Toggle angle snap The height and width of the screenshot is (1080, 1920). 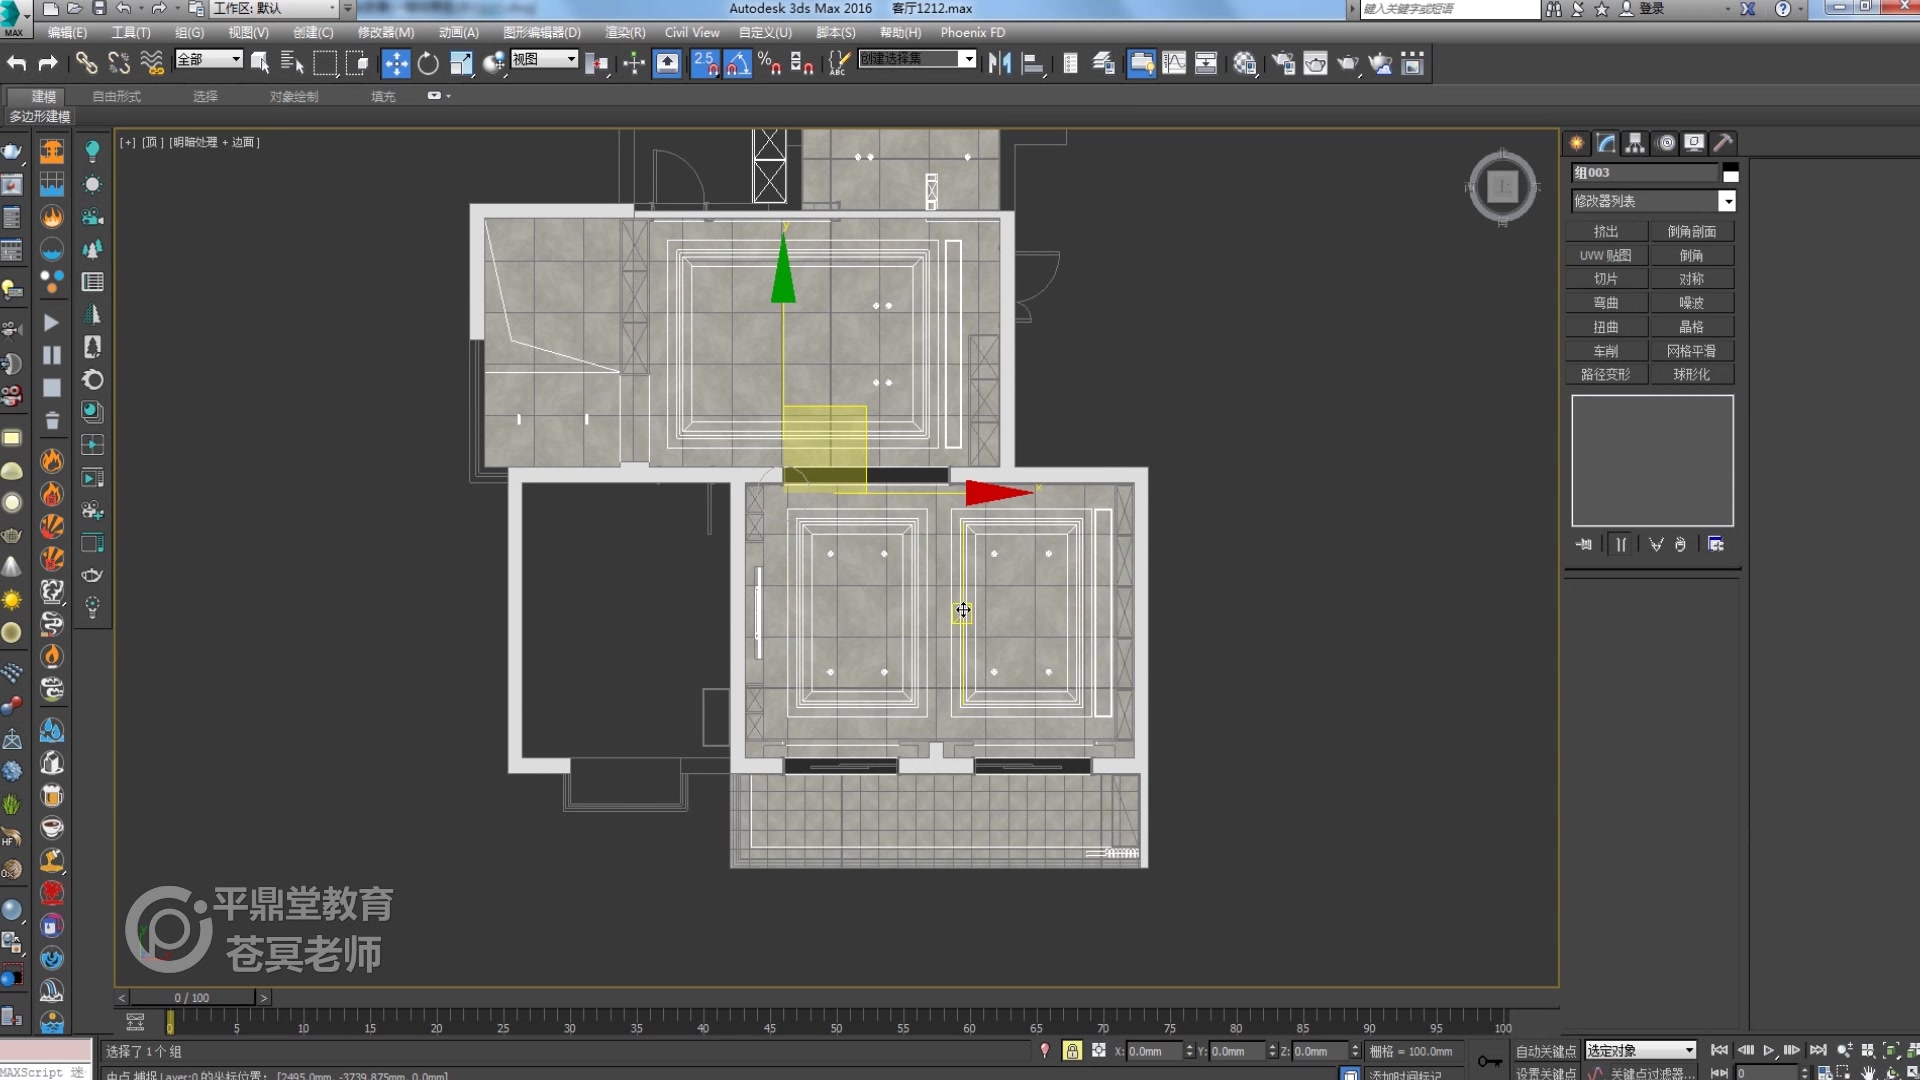[737, 63]
